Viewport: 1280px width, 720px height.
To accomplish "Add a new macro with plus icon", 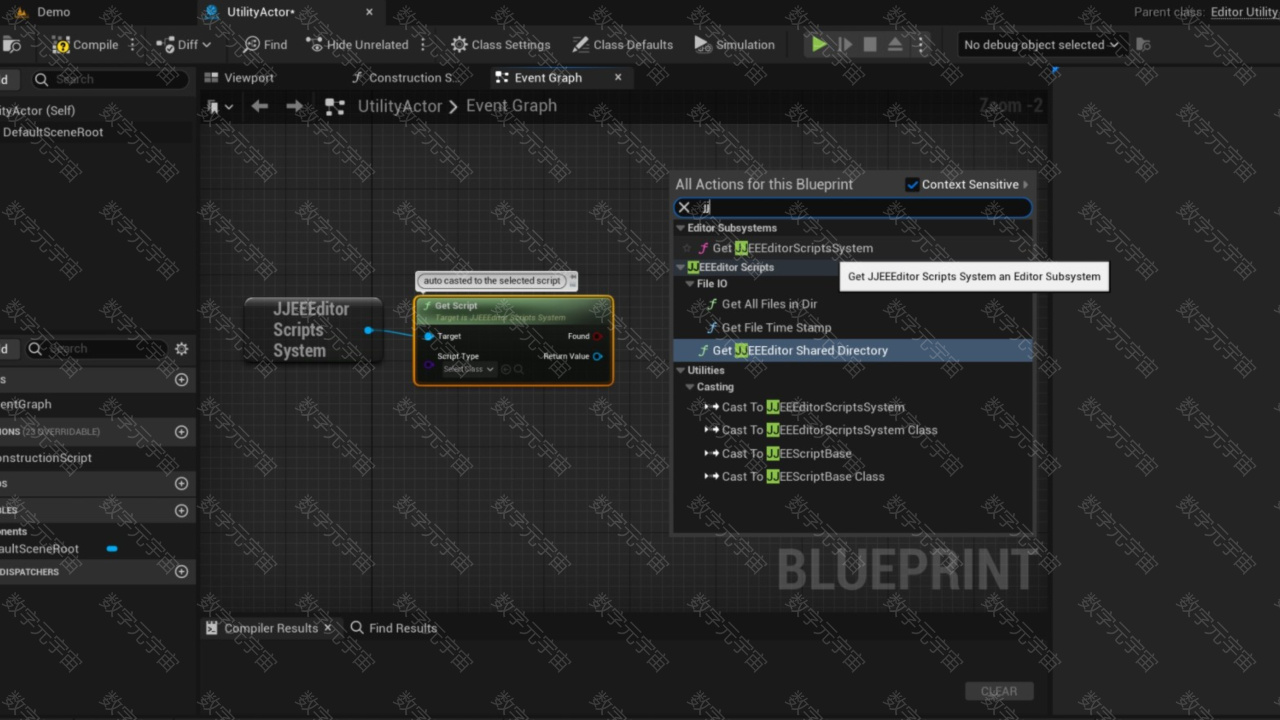I will [181, 483].
